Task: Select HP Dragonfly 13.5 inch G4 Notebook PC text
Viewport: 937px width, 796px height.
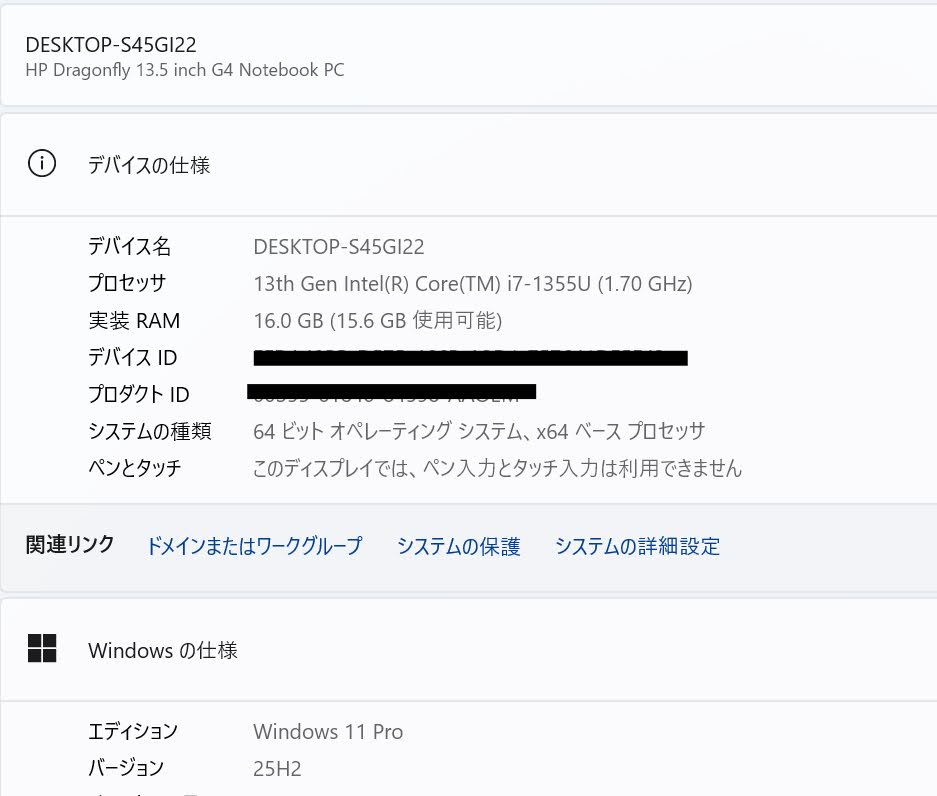Action: point(185,70)
